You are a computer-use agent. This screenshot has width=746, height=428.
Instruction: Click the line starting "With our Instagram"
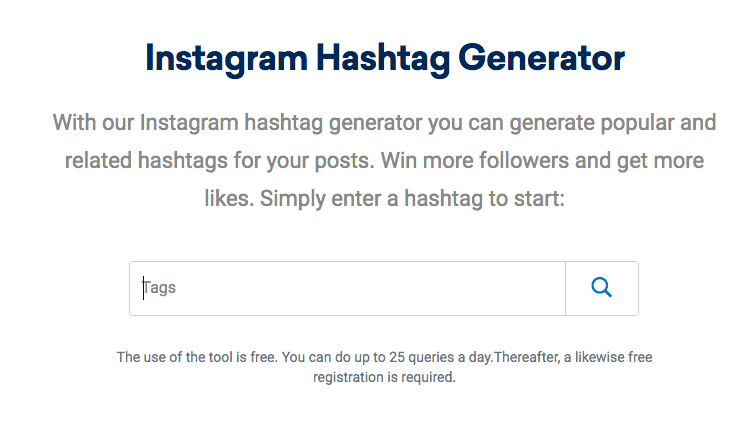[x=385, y=123]
